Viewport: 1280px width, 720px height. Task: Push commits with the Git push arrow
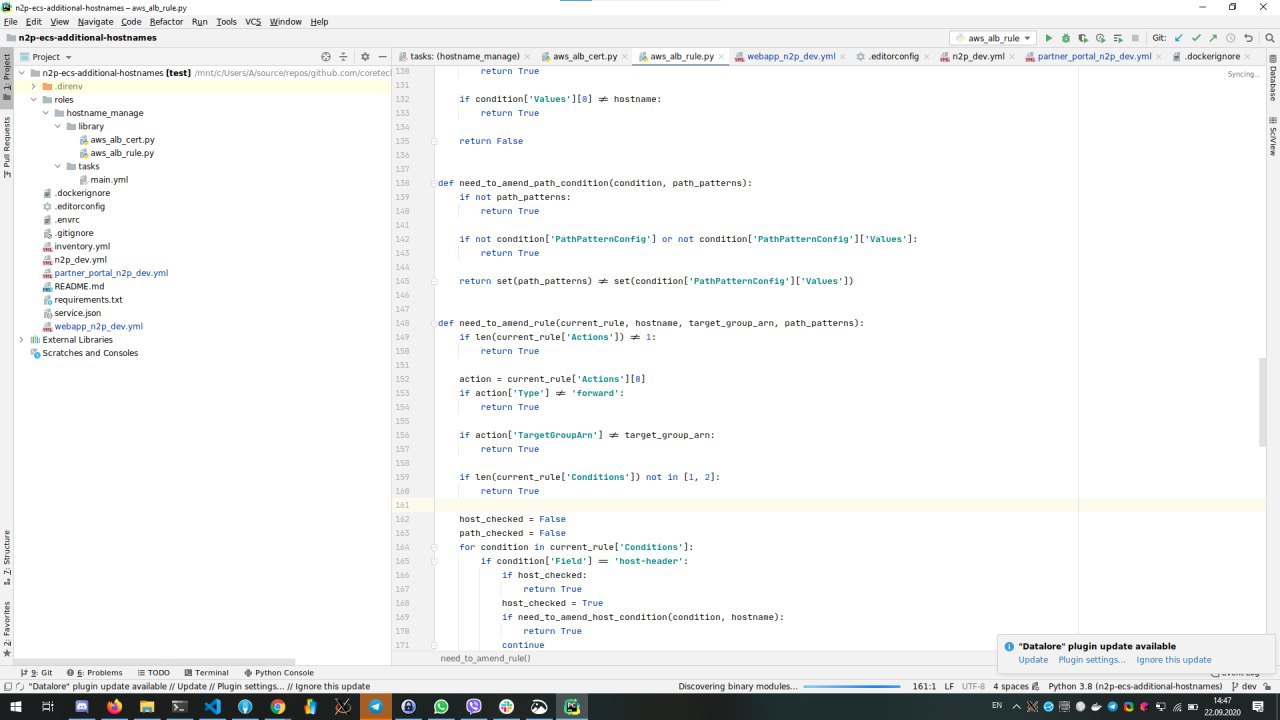1213,38
